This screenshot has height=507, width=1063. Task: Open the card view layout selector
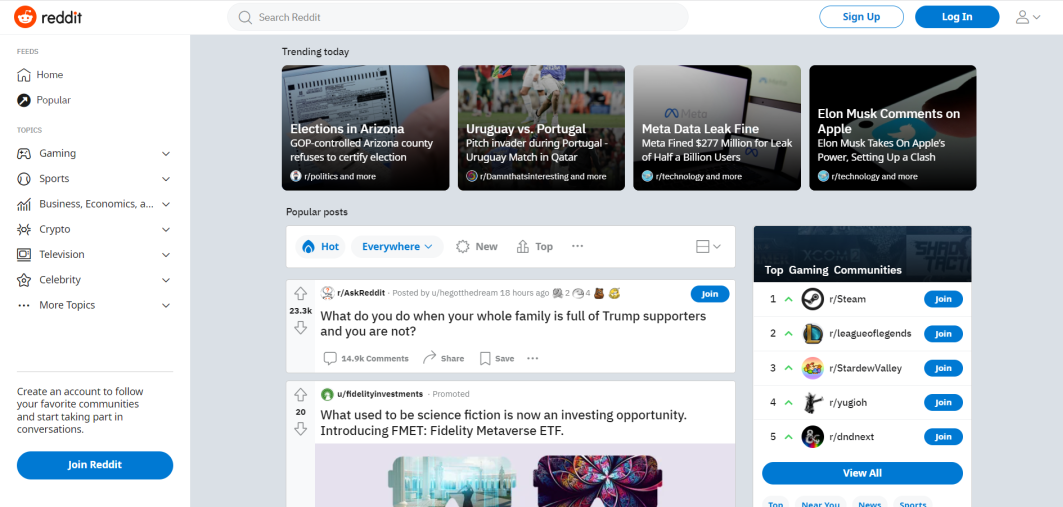click(x=708, y=247)
